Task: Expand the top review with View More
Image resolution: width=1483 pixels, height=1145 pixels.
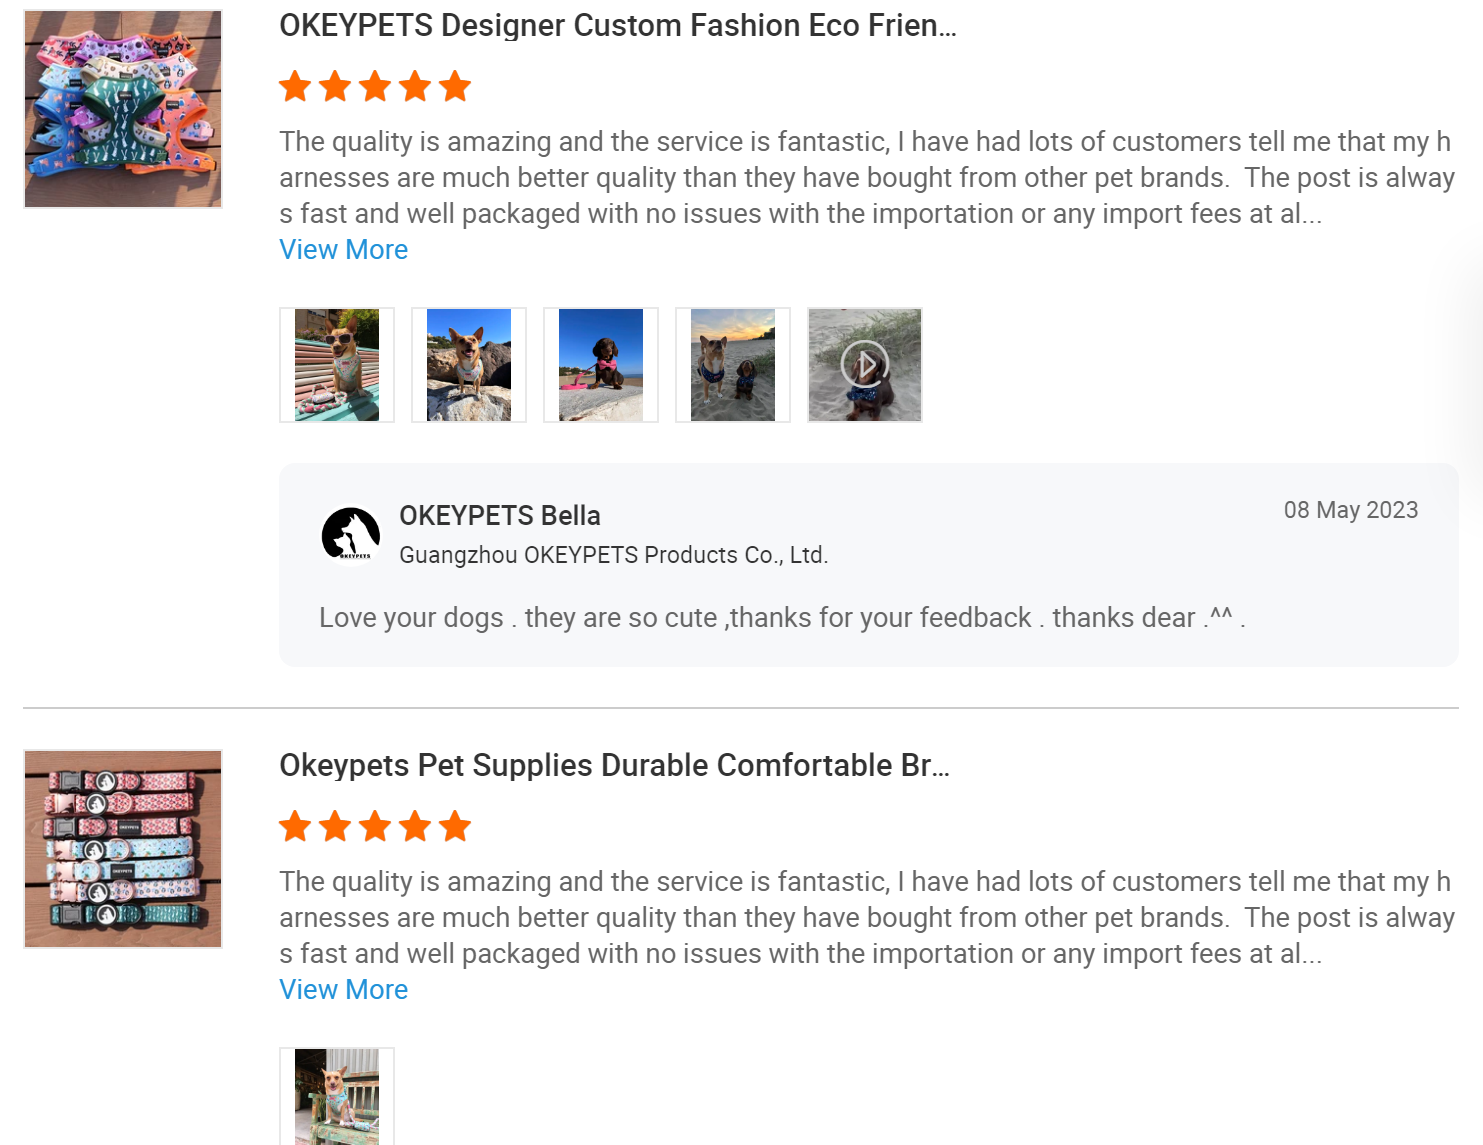Action: (x=343, y=249)
